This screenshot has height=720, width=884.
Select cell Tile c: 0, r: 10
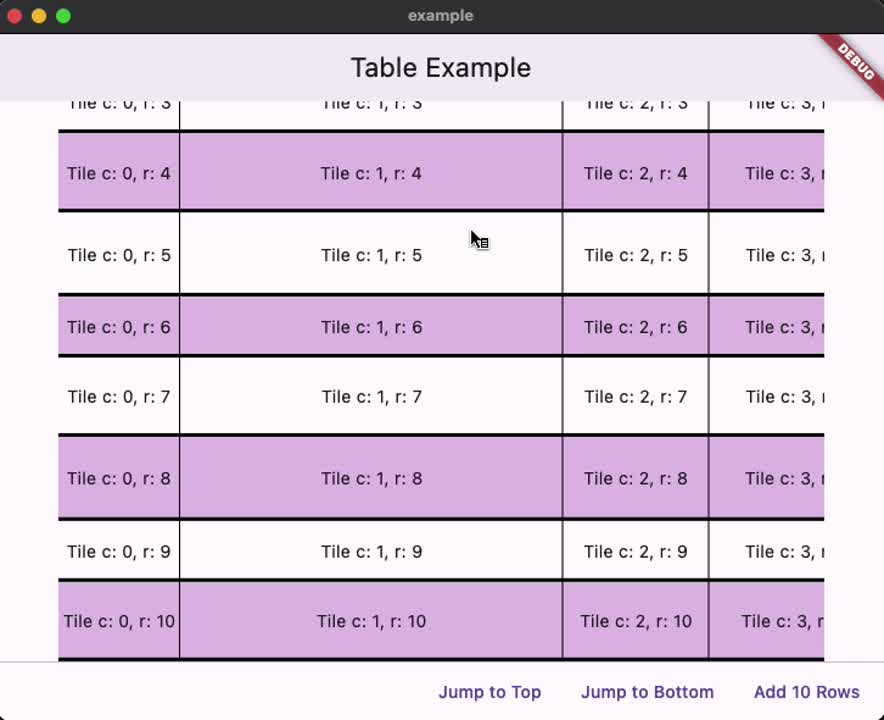point(119,620)
